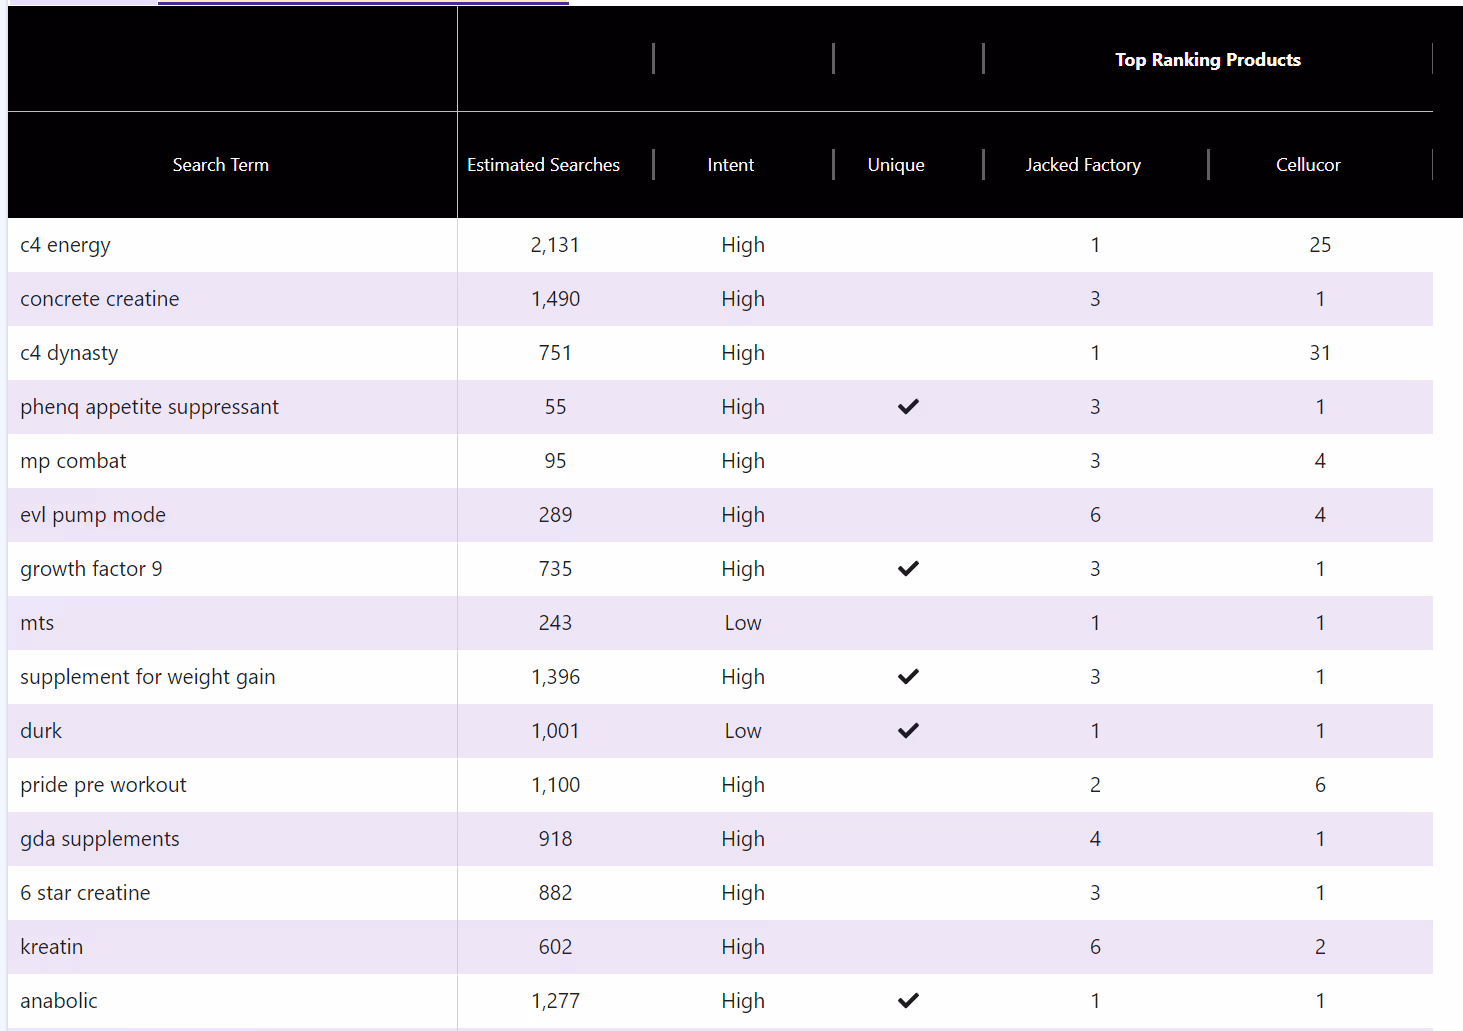Click the 1,490 estimated searches value
The width and height of the screenshot is (1463, 1031).
point(555,299)
